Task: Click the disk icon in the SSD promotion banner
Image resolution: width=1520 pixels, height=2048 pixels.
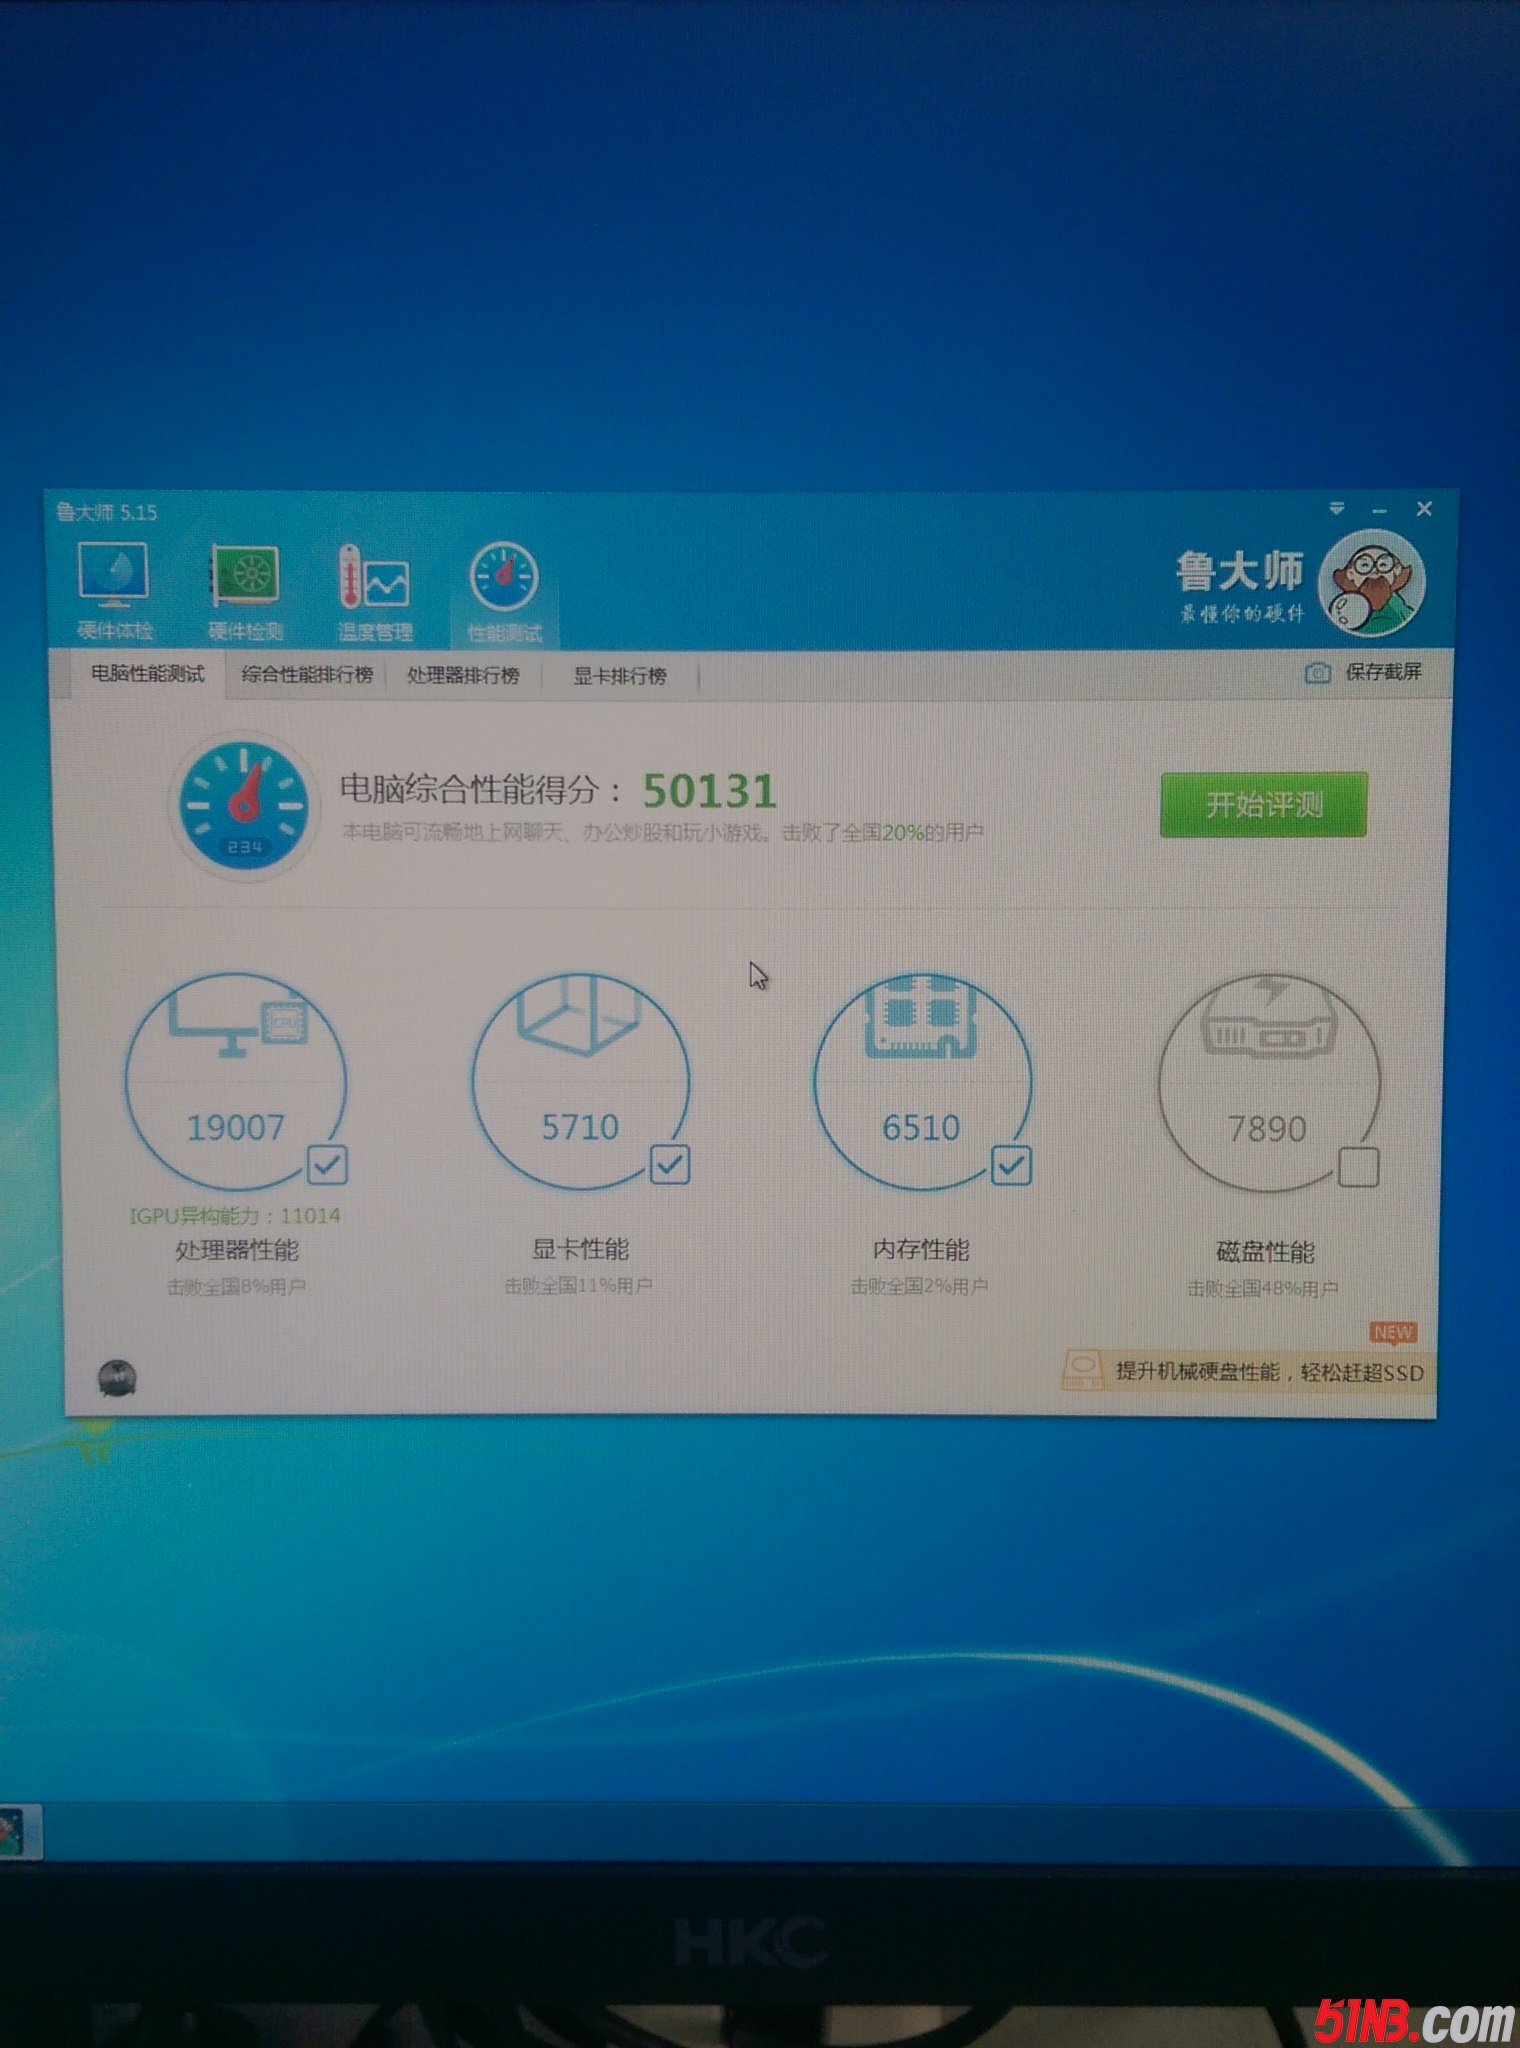Action: click(1082, 1370)
